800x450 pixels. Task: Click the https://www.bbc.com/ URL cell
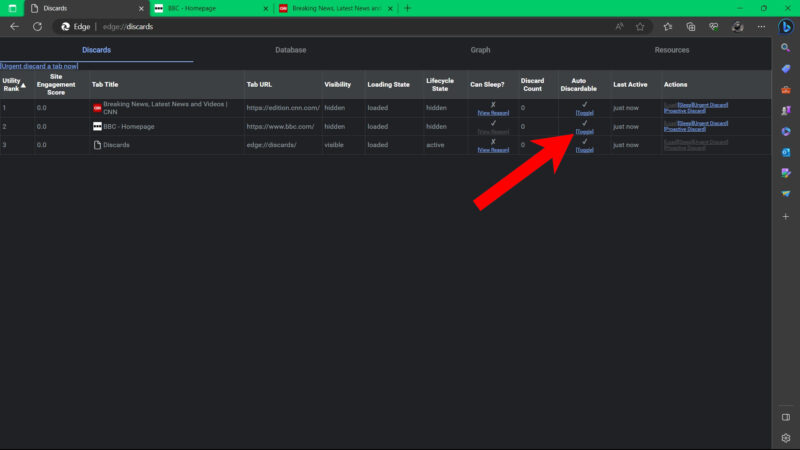click(280, 127)
